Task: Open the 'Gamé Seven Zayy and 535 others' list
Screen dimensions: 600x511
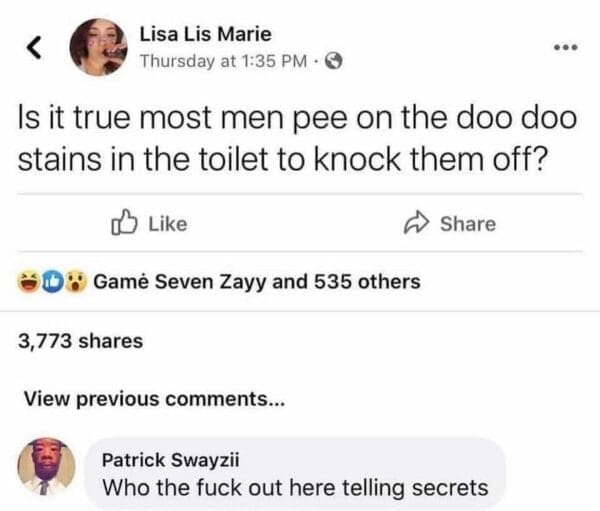Action: coord(257,281)
